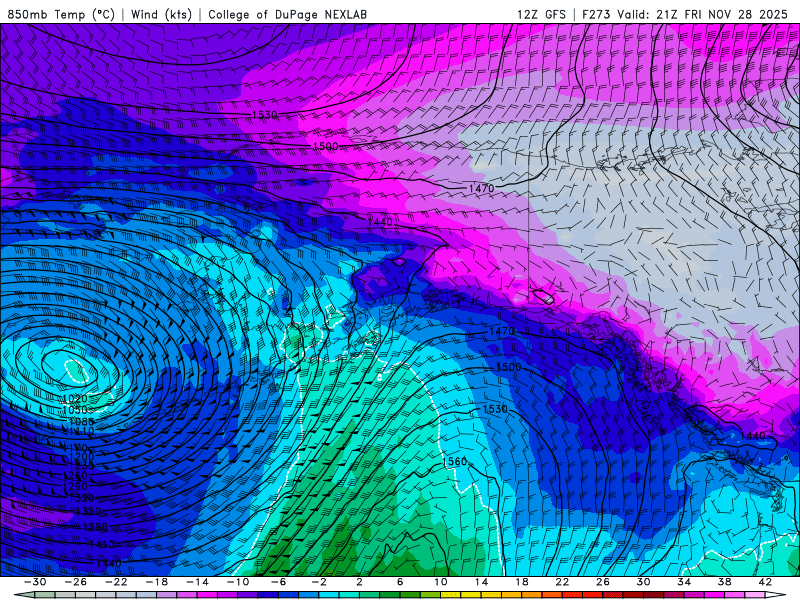Click the 1380 contour label
The width and height of the screenshot is (800, 600).
coord(95,527)
